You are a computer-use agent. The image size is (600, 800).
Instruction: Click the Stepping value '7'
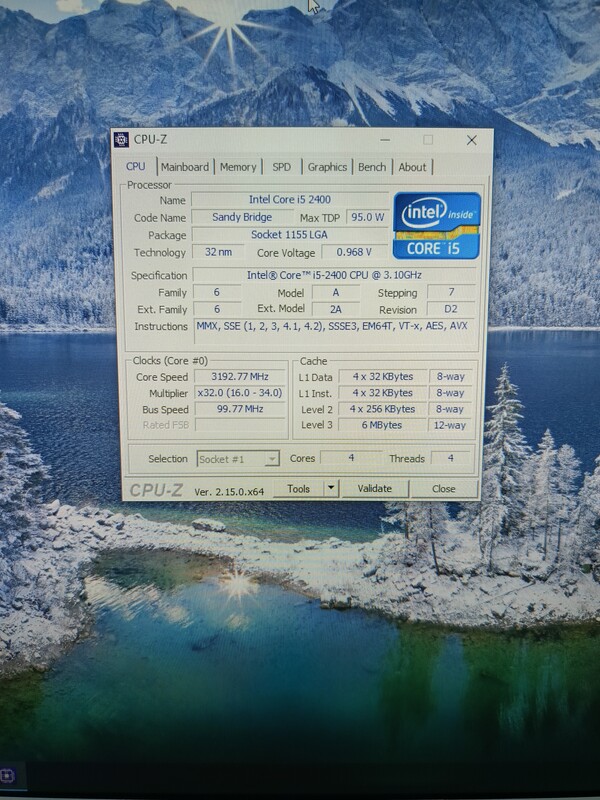click(x=451, y=292)
